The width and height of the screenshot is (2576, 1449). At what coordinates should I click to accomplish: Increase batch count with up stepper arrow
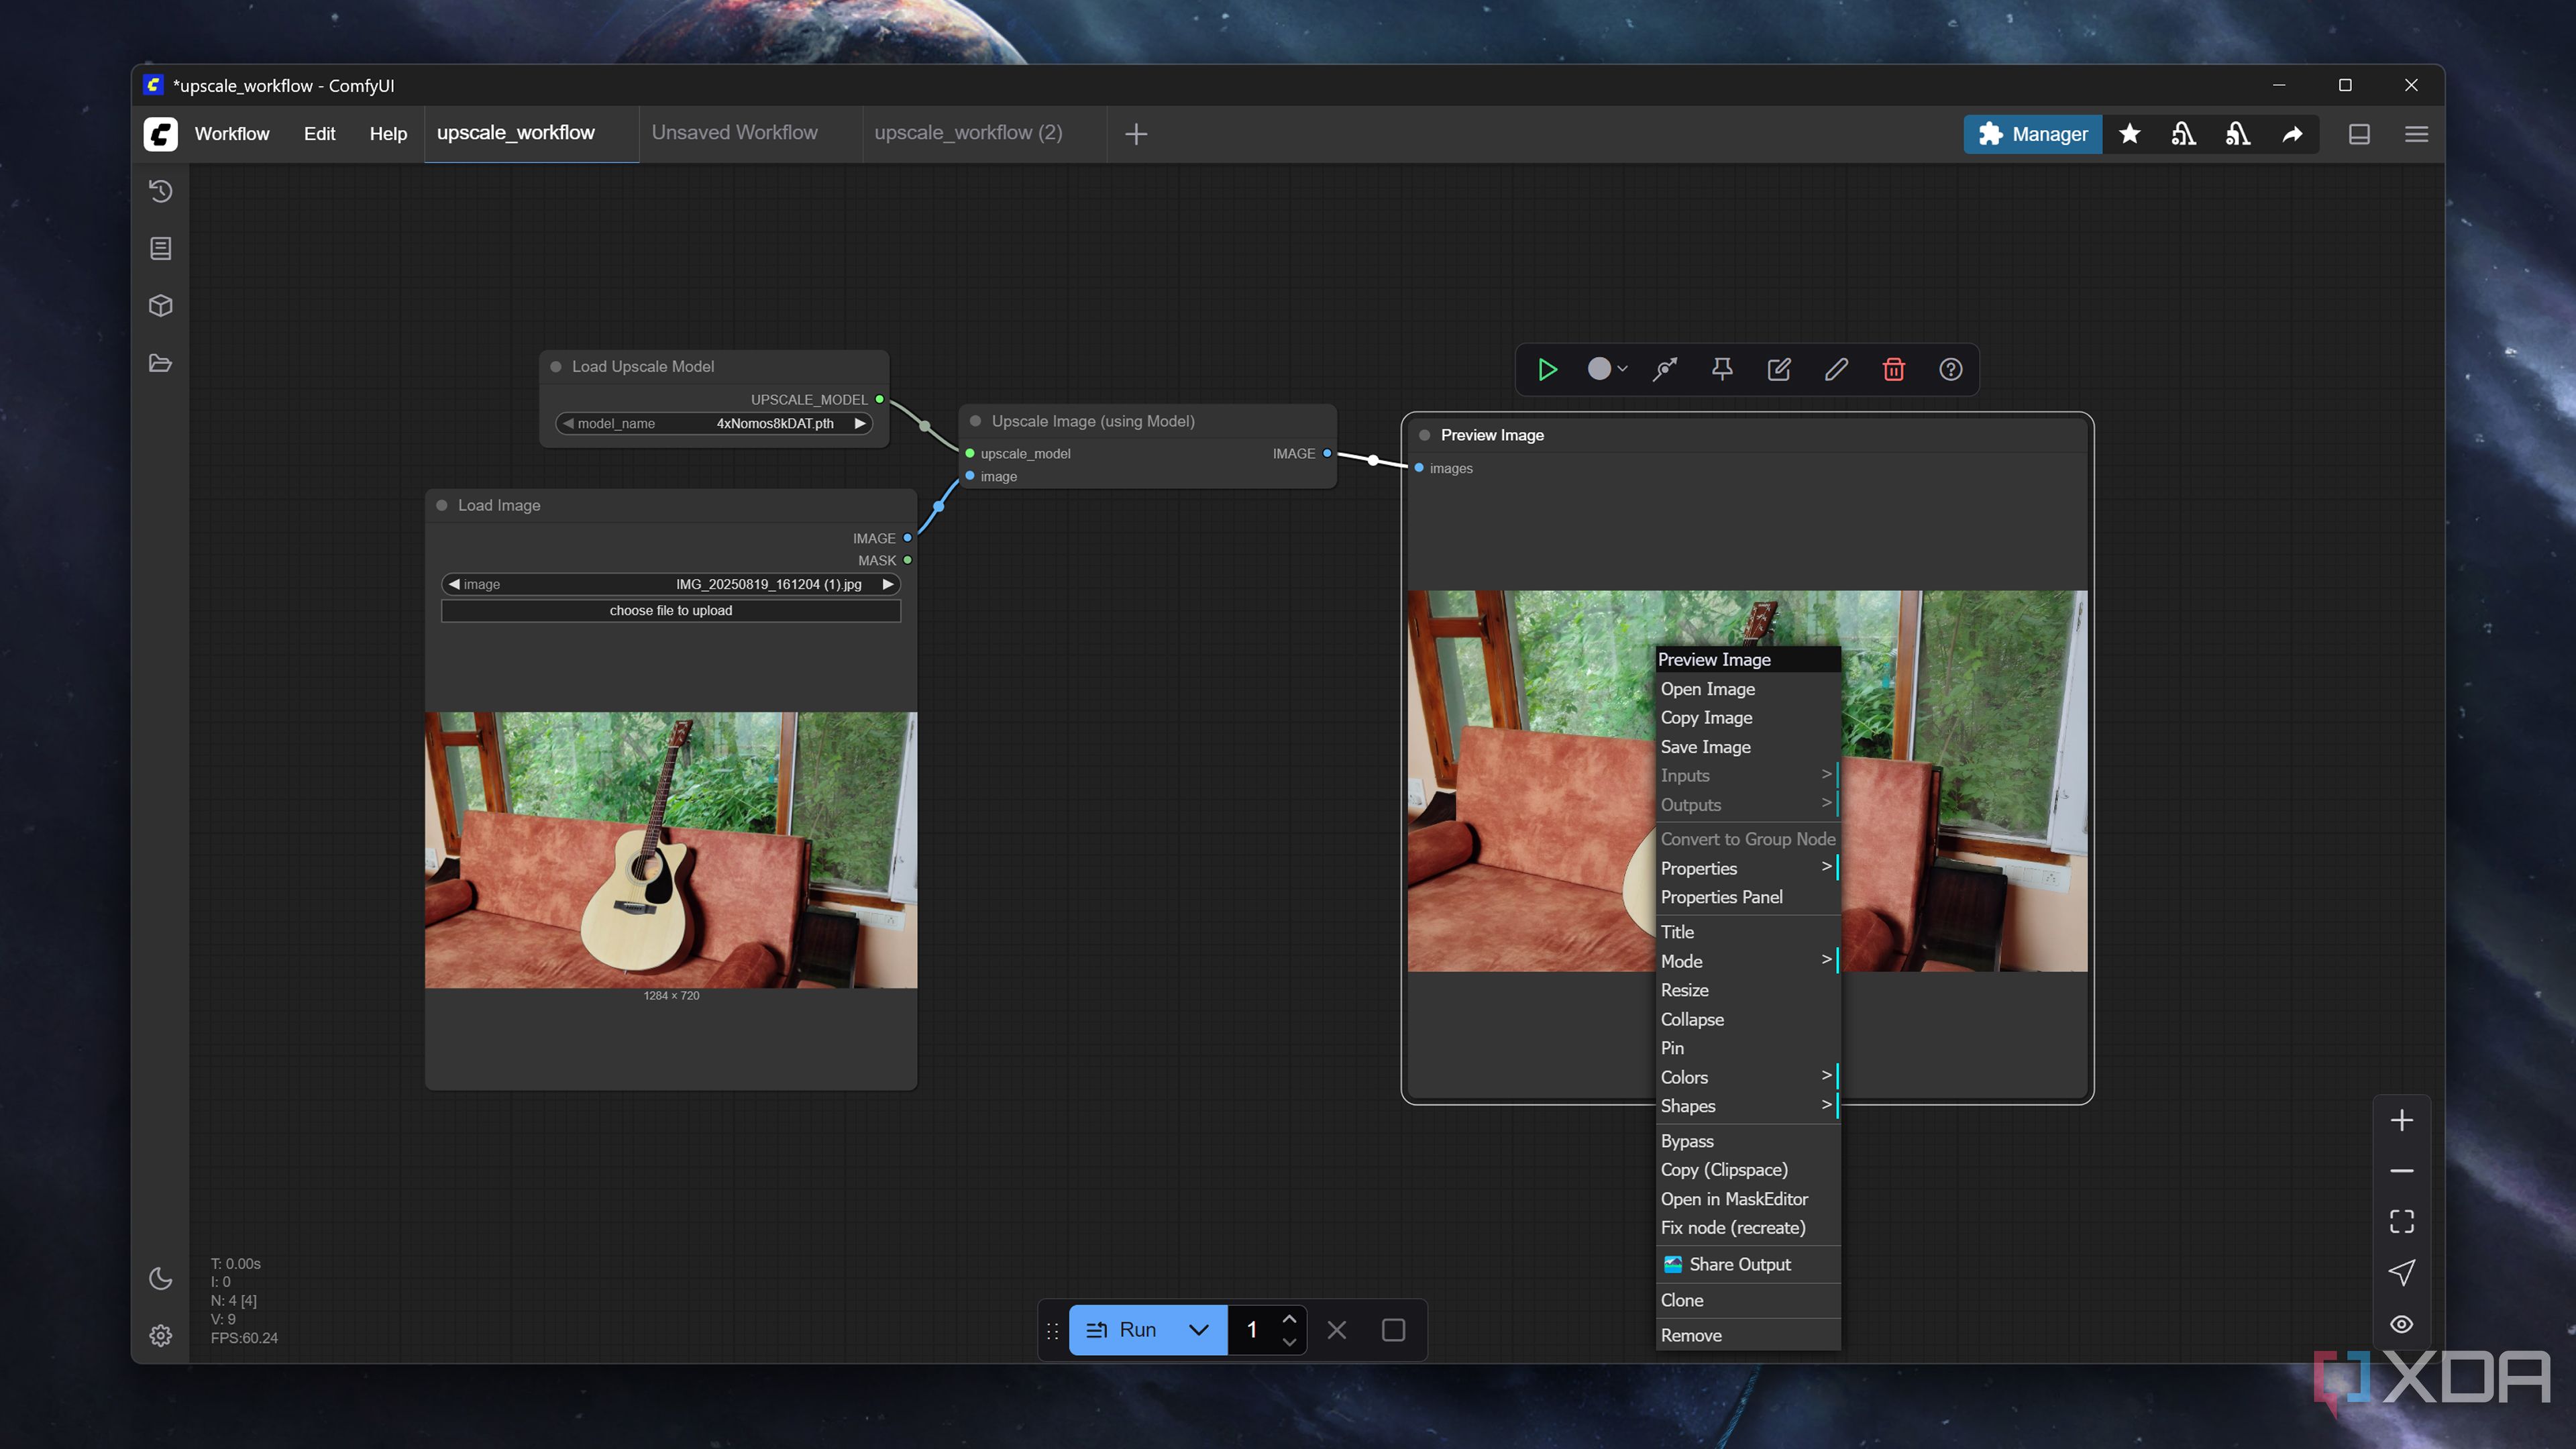[1289, 1318]
